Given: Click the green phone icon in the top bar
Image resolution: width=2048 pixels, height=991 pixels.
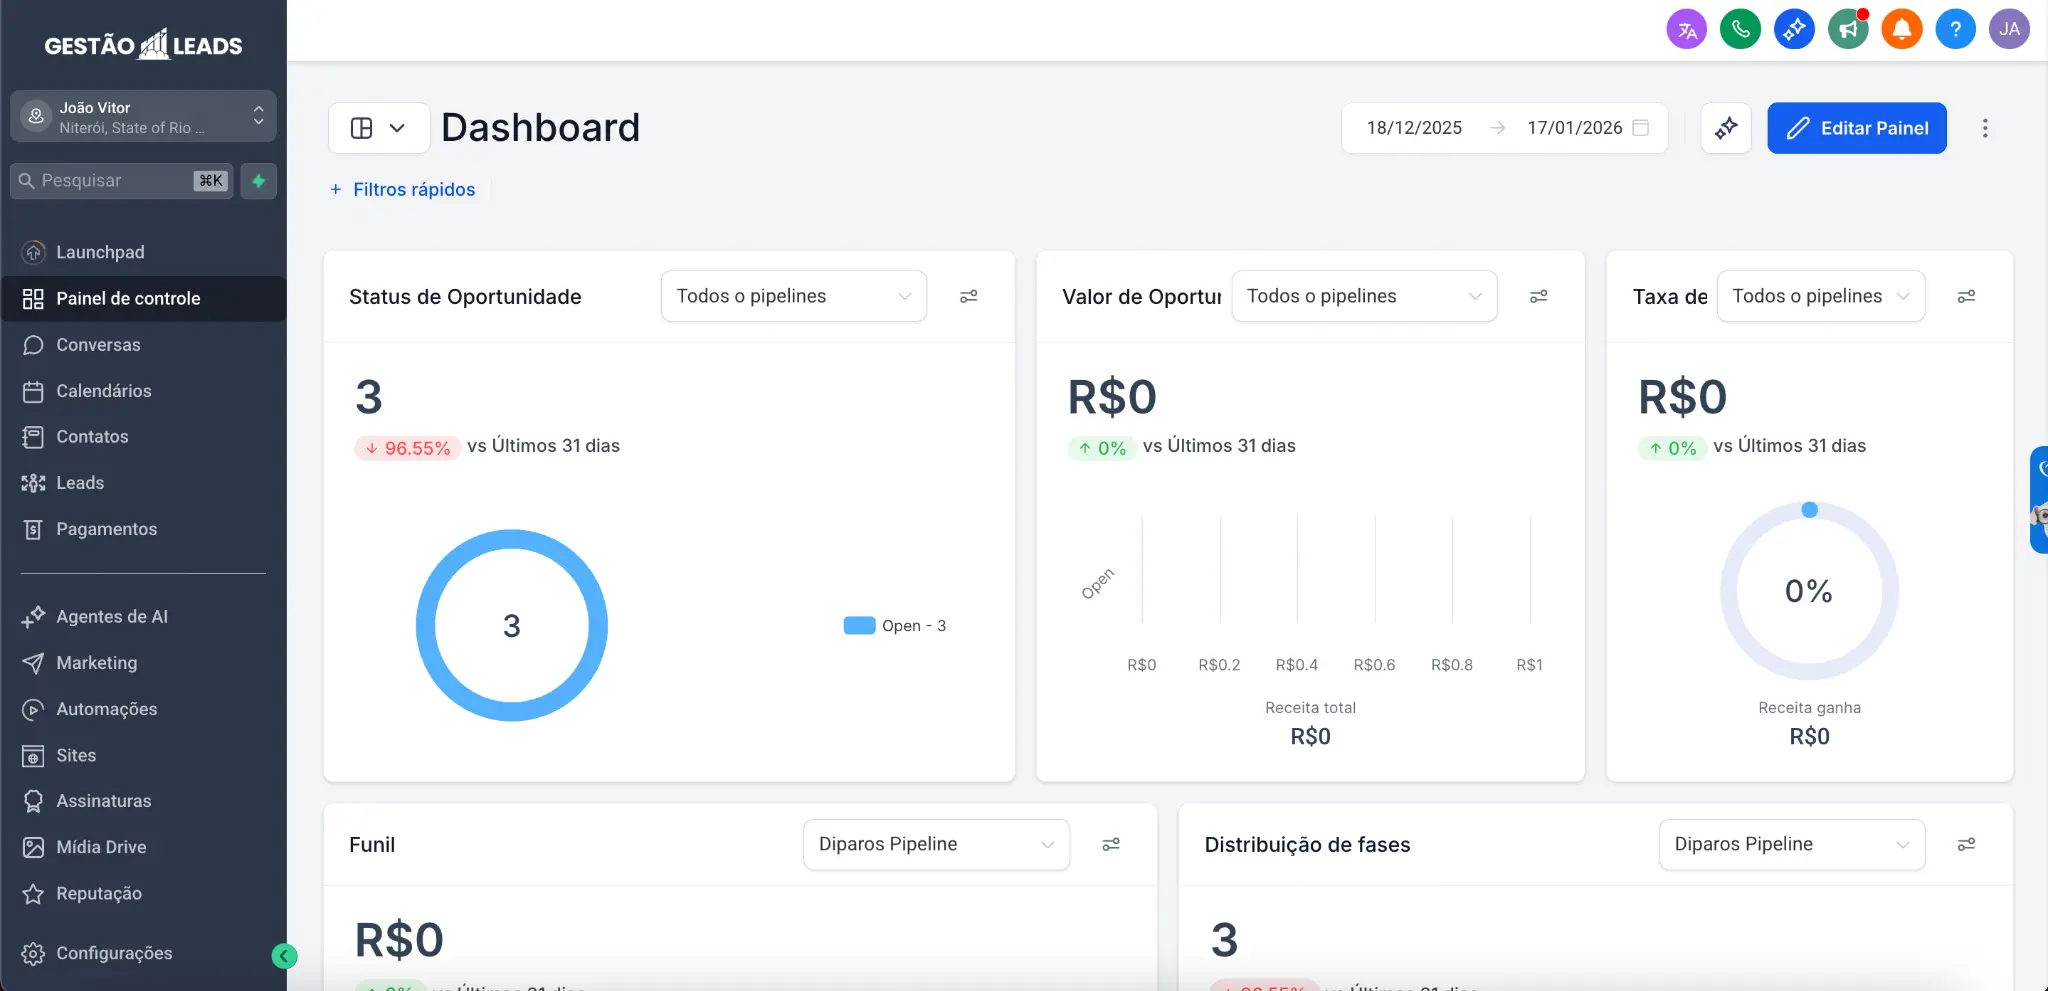Looking at the screenshot, I should tap(1740, 29).
